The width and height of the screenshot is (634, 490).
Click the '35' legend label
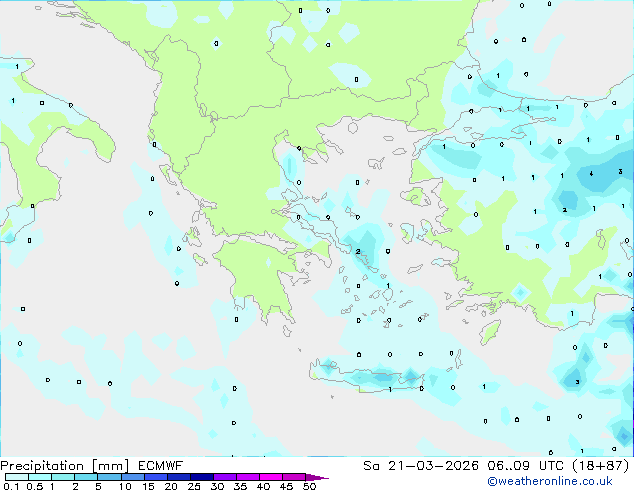pyautogui.click(x=240, y=486)
